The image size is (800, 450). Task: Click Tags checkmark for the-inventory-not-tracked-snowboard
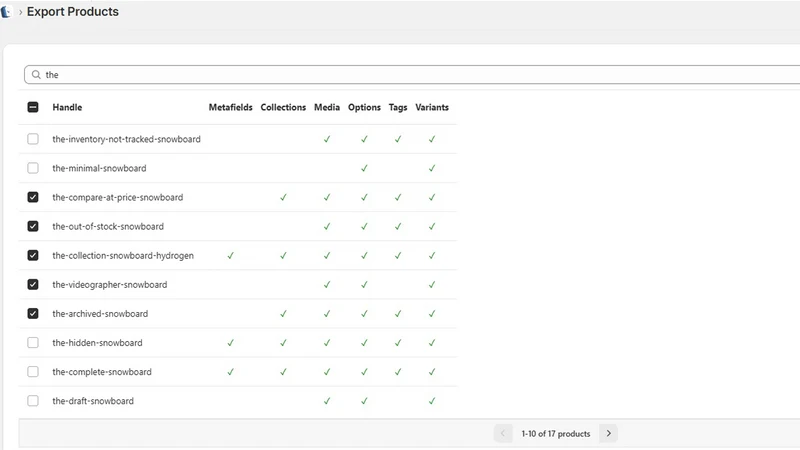[x=398, y=139]
